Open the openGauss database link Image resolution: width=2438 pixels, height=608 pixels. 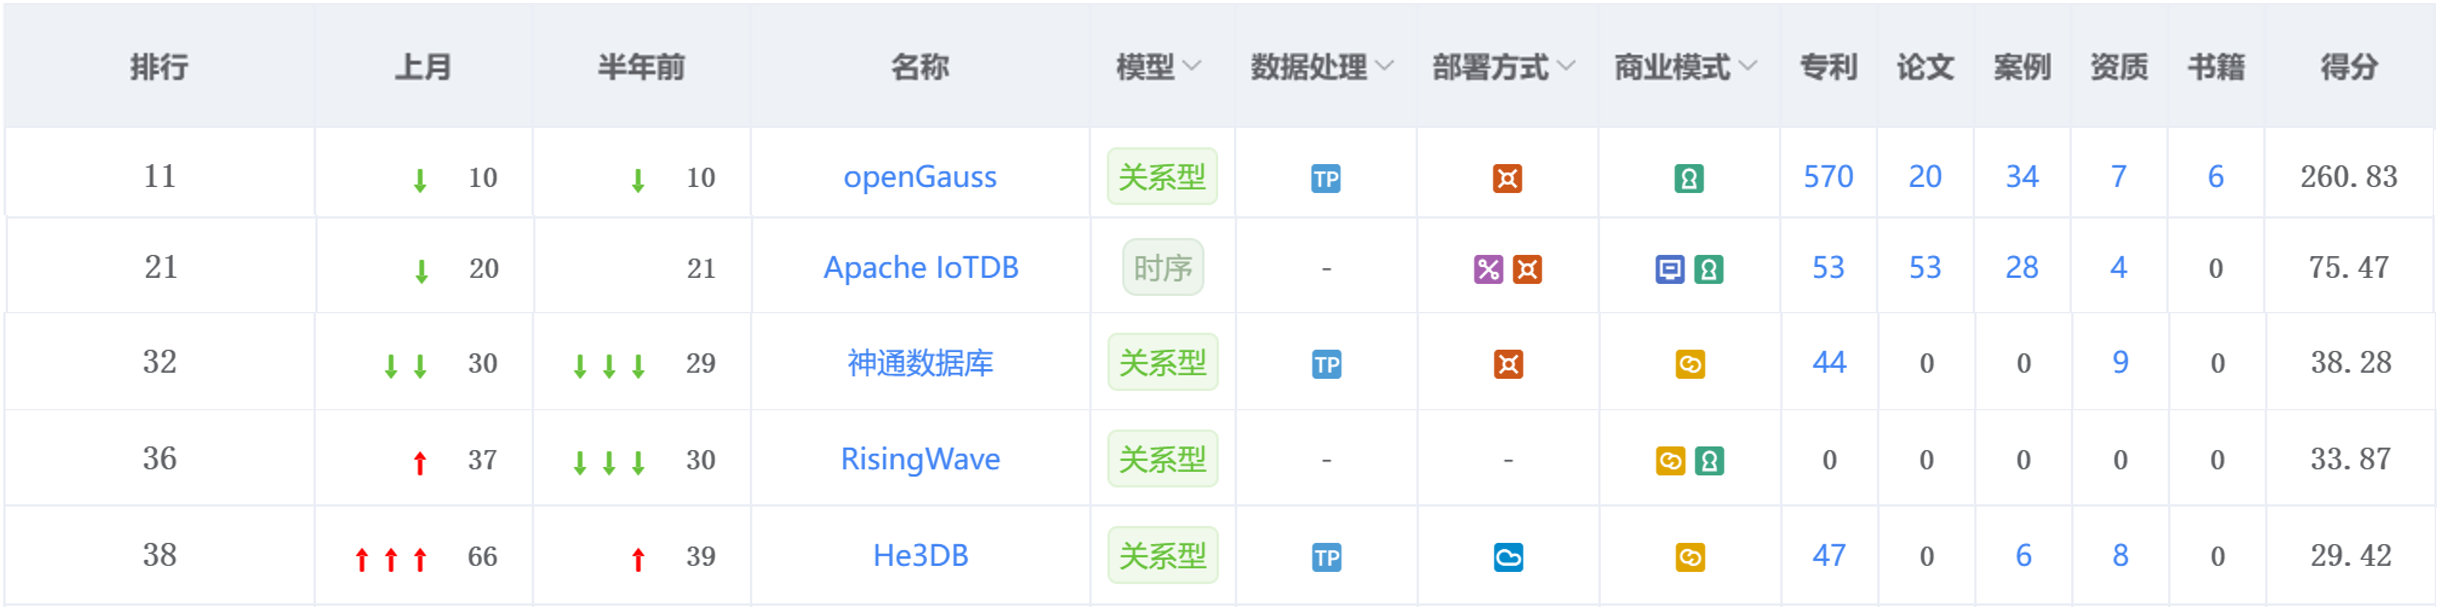coord(920,177)
